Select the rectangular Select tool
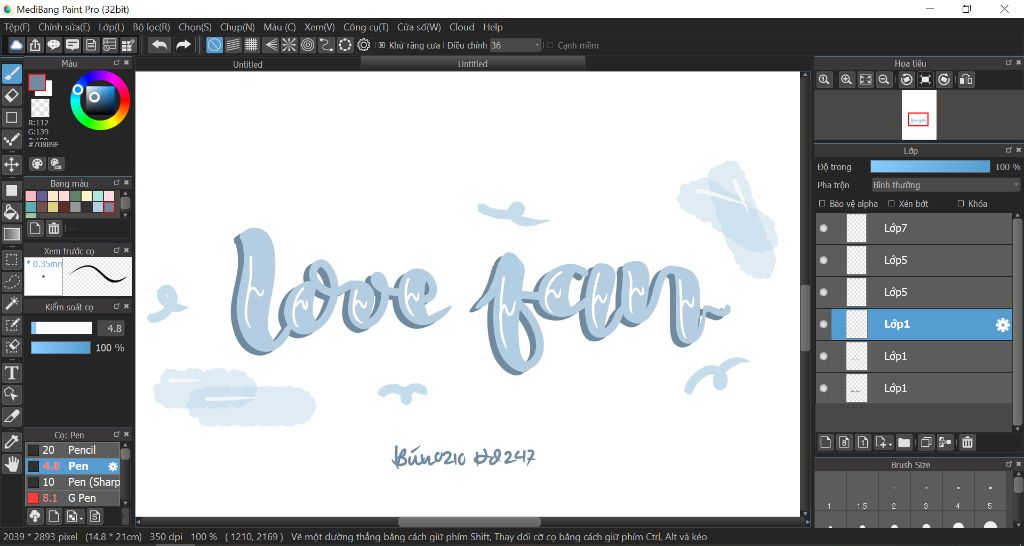This screenshot has width=1024, height=546. pos(12,259)
